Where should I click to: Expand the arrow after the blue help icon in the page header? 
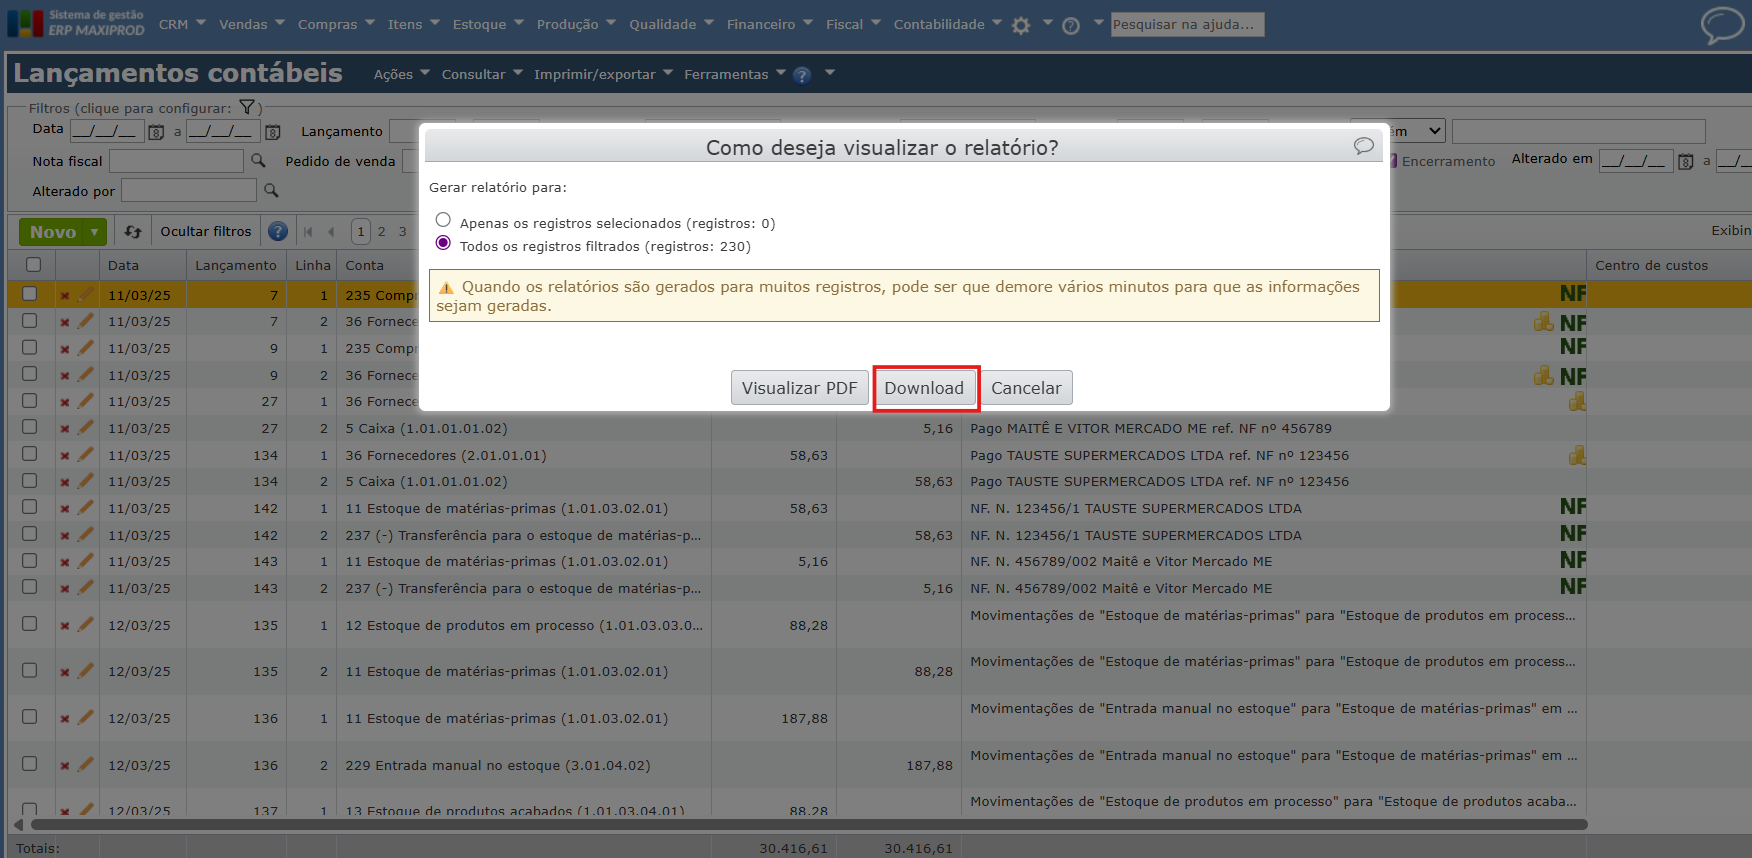click(x=829, y=73)
